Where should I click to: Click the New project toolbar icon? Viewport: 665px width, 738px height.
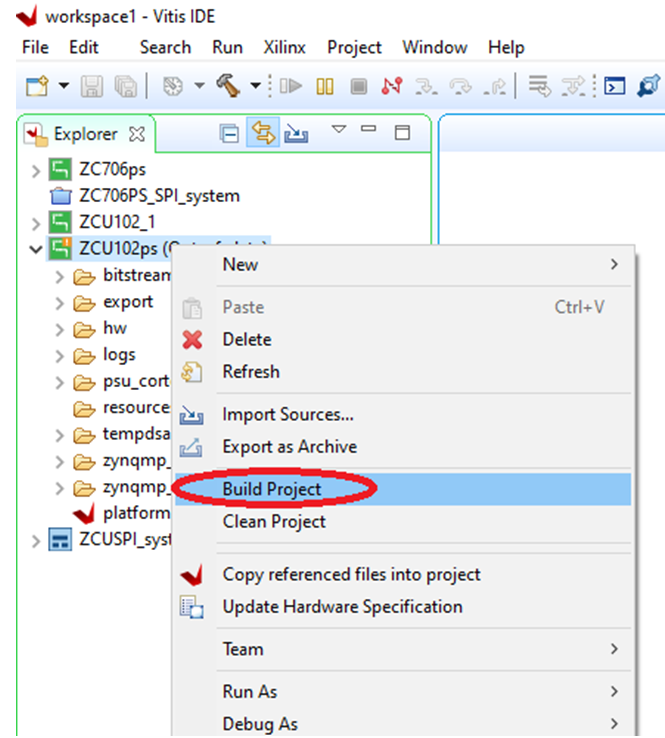point(36,86)
